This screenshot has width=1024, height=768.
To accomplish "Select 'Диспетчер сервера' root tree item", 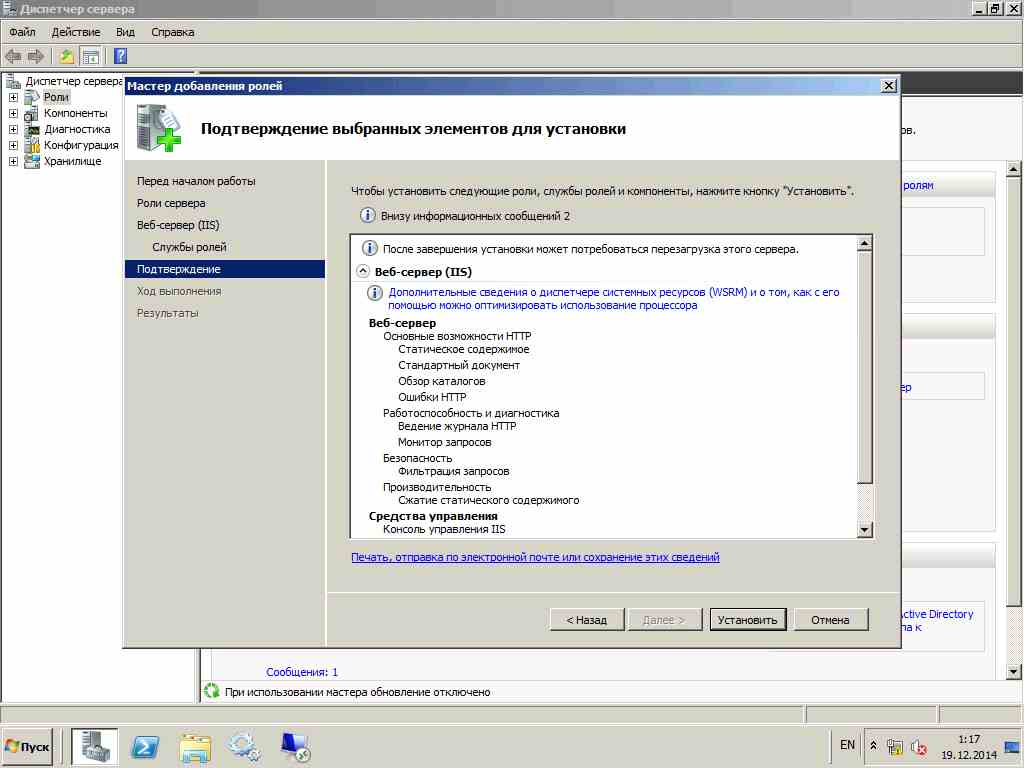I will [73, 81].
